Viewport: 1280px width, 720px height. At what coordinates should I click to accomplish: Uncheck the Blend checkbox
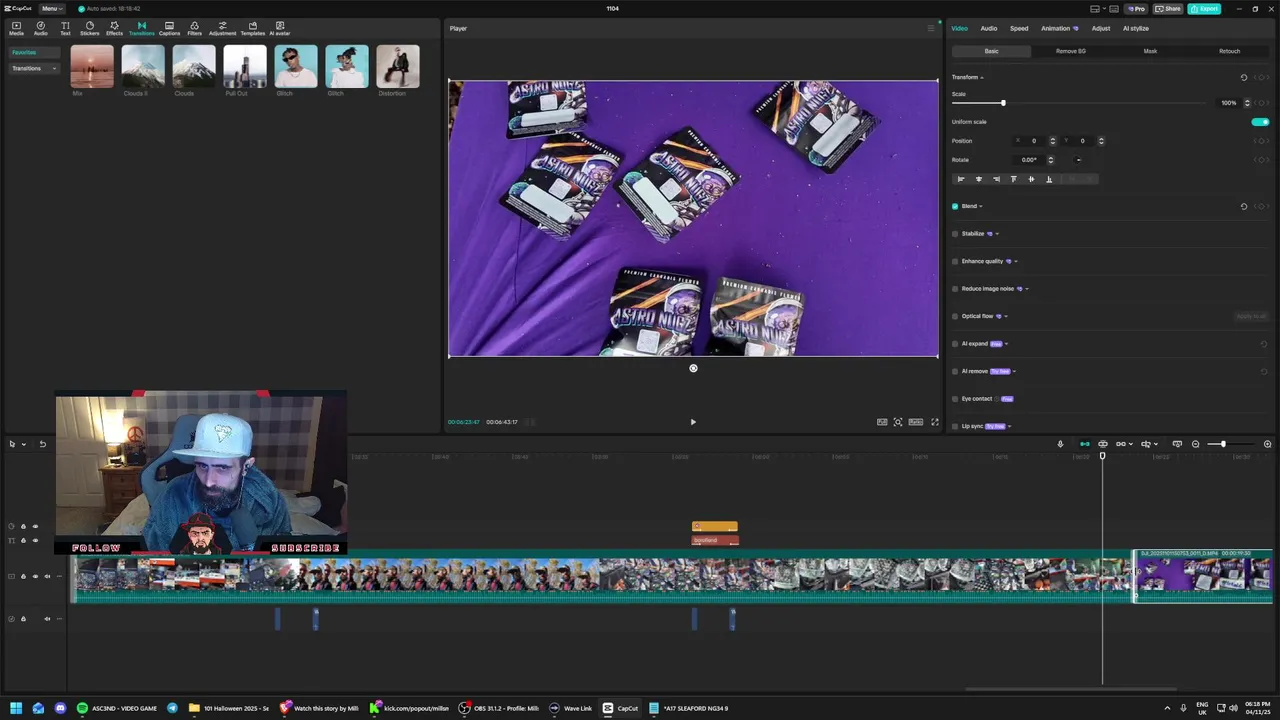click(x=955, y=206)
